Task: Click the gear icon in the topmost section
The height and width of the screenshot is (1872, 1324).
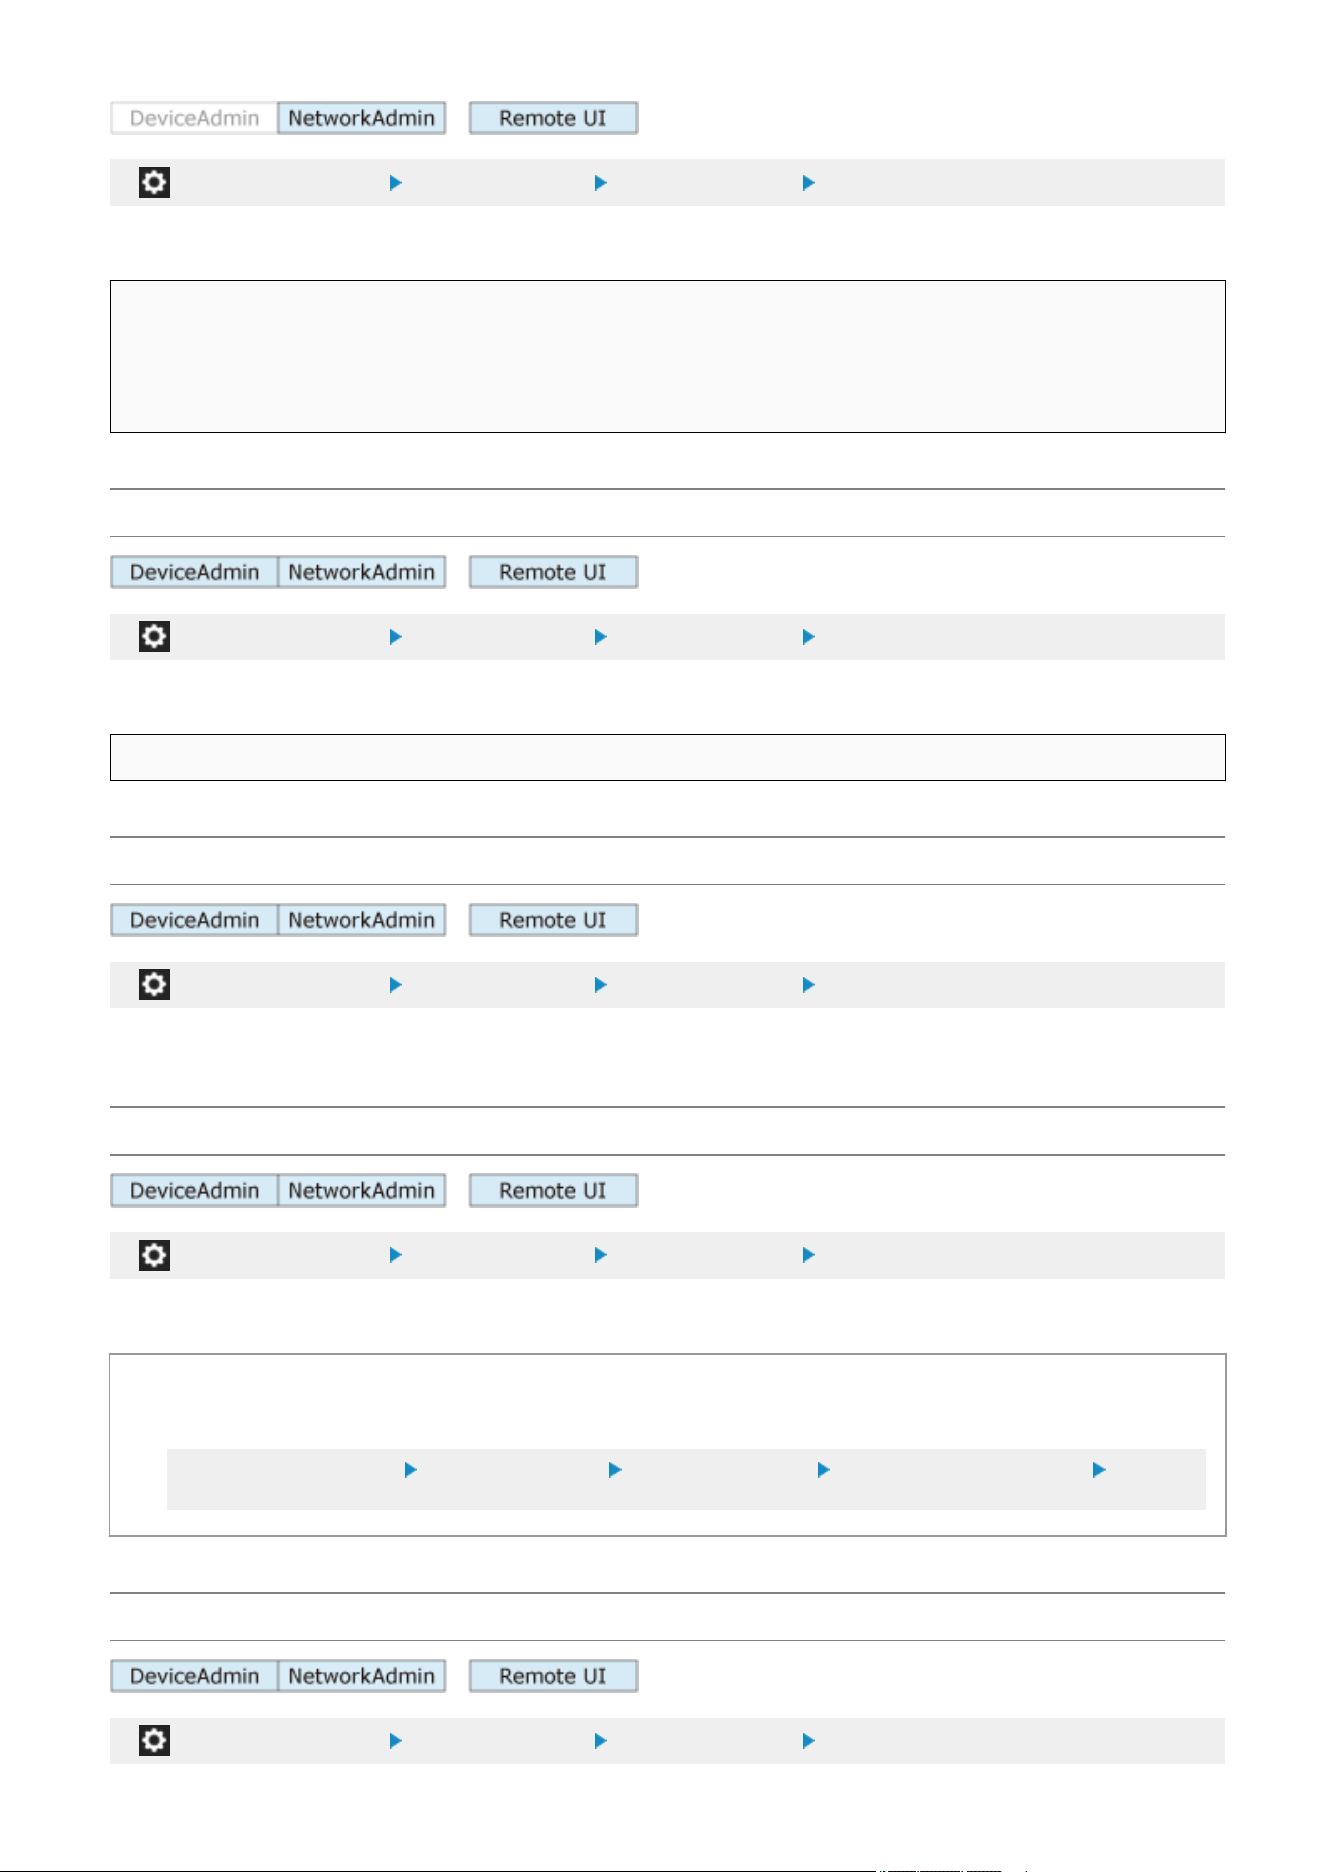Action: 154,182
